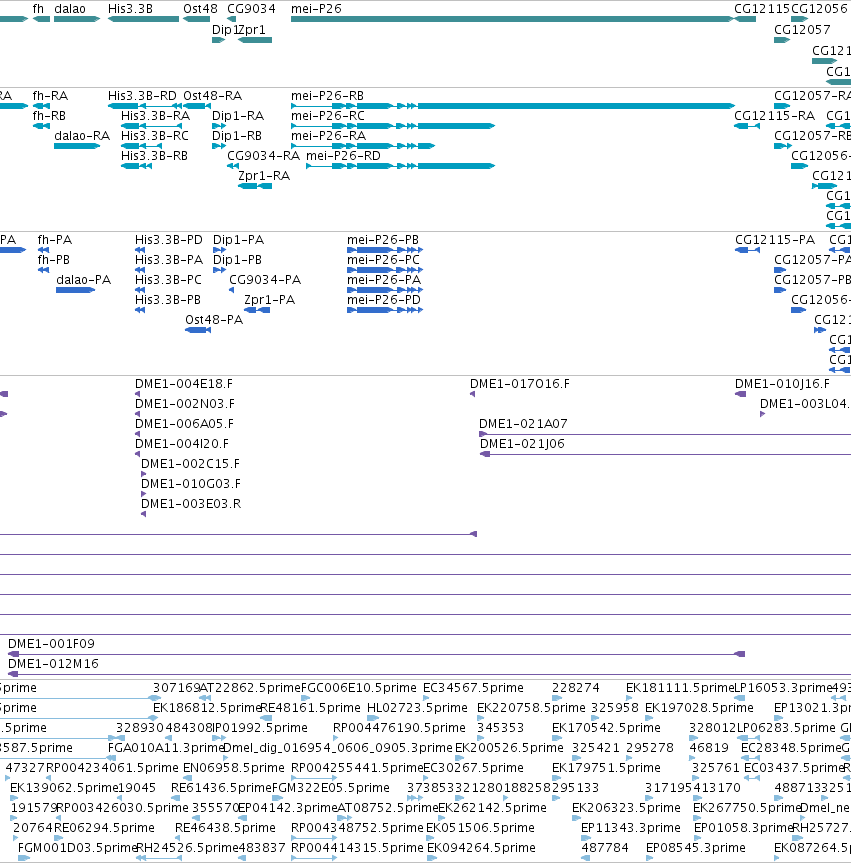Click protein mei-P26-PB label

[x=383, y=240]
